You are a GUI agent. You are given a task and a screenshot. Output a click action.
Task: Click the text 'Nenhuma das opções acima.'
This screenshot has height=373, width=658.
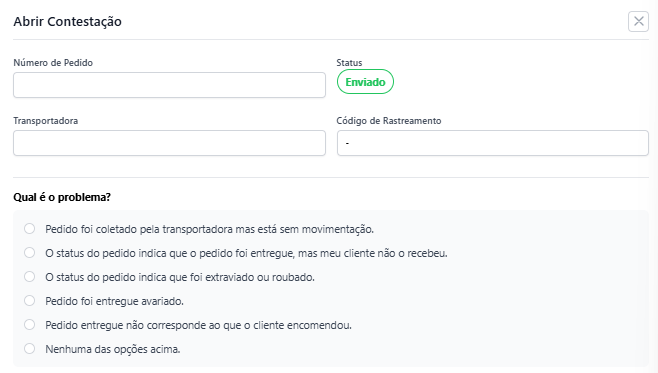click(x=113, y=349)
